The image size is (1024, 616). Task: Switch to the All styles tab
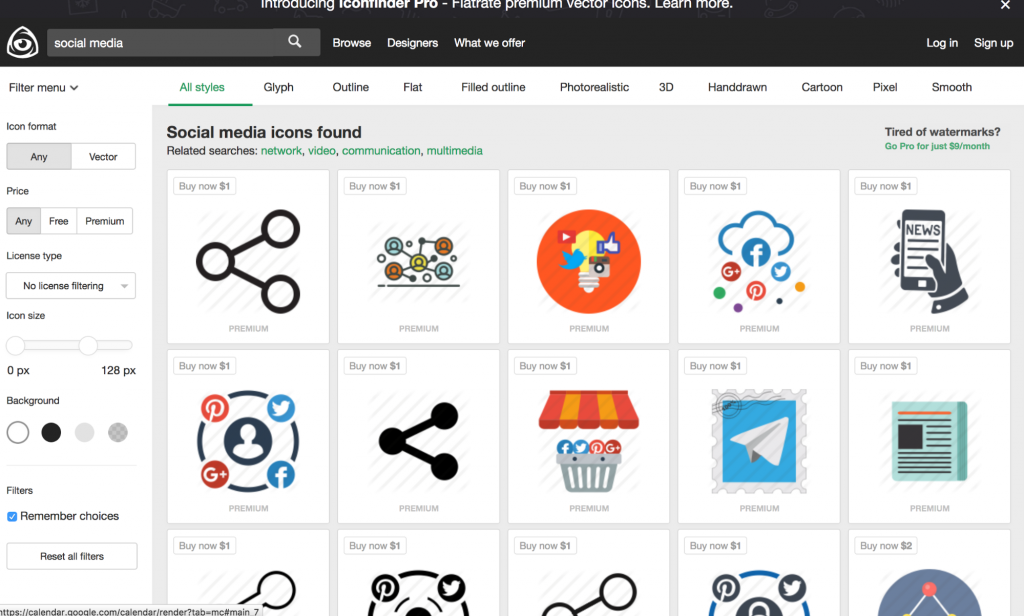(202, 87)
